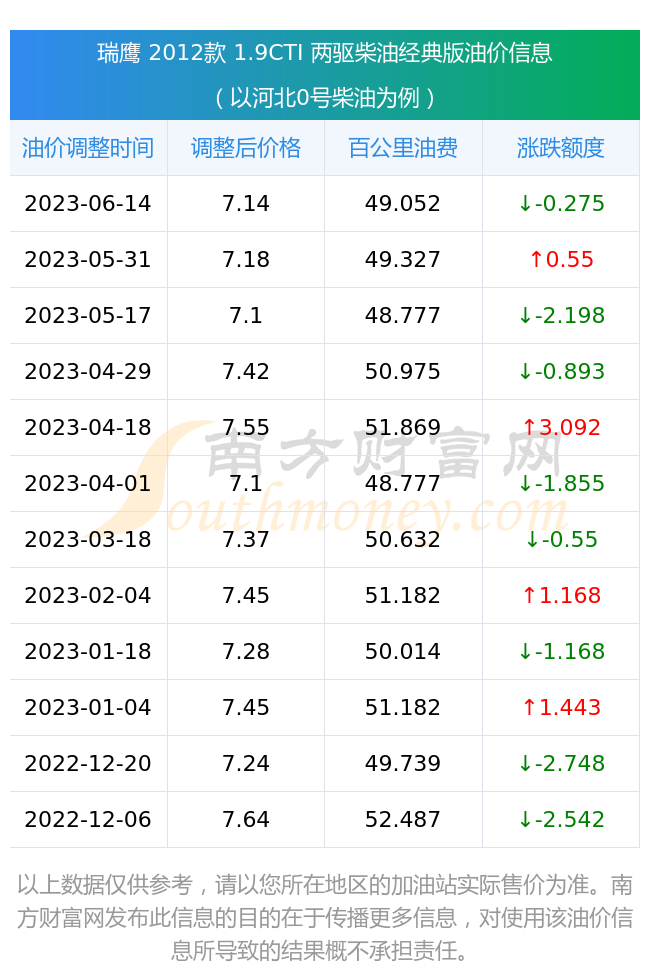
Task: Click the price 7.37 cell
Action: (246, 540)
